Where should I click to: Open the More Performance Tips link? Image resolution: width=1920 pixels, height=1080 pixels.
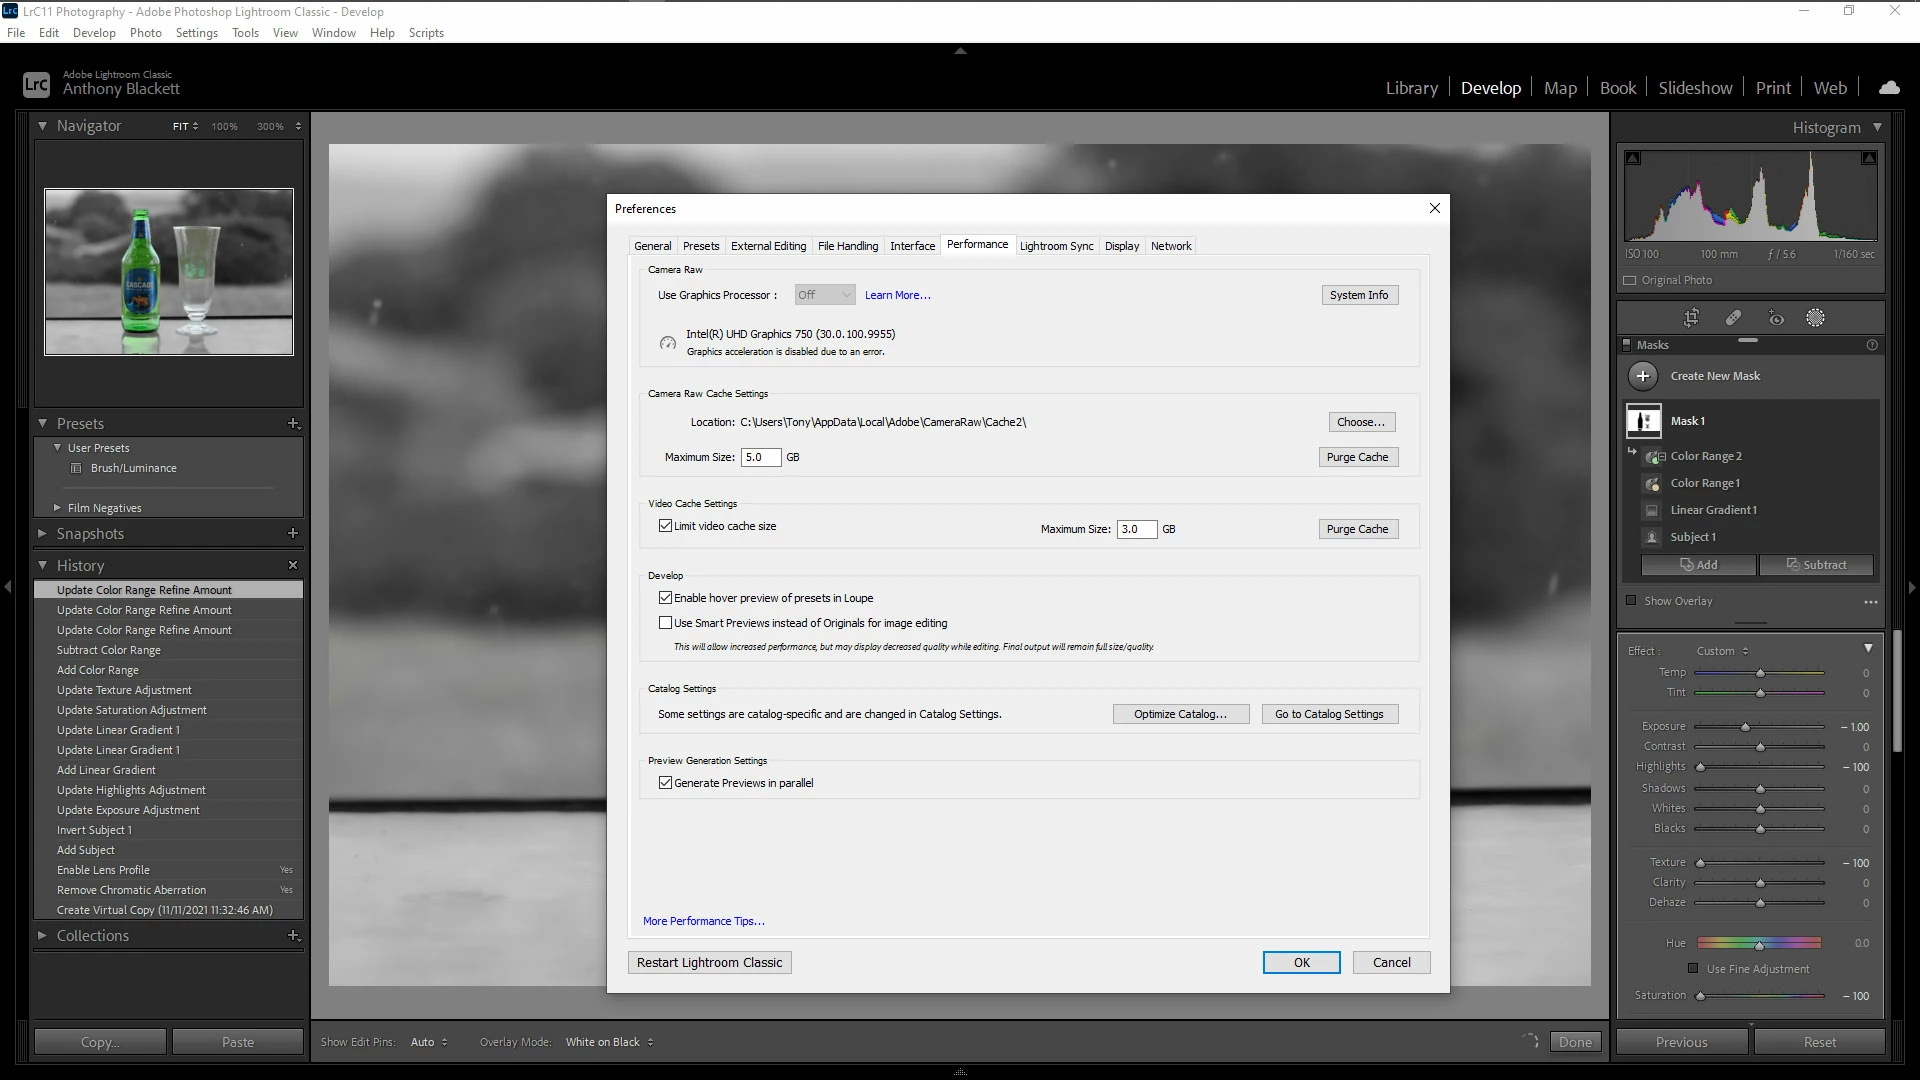703,921
